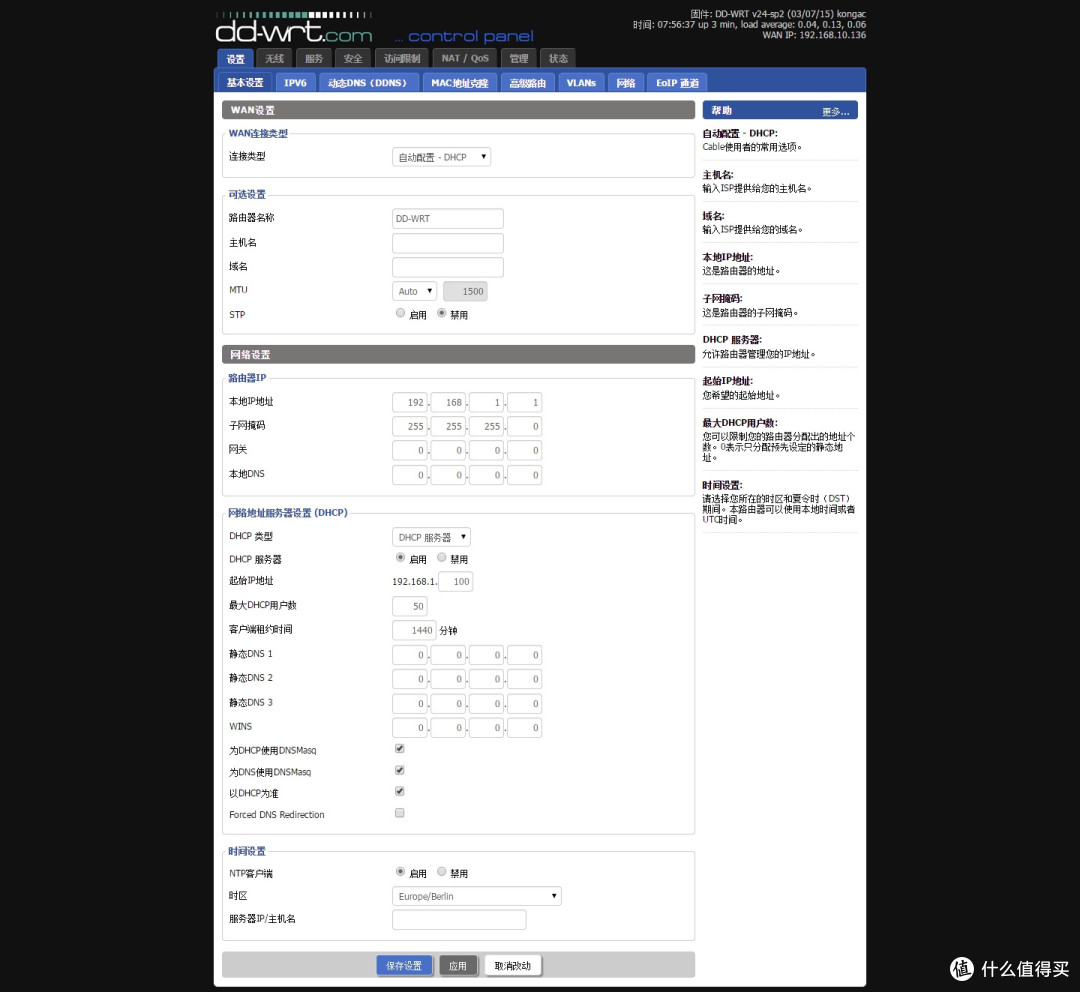Toggle the 以DHCP为准 checkbox
Image resolution: width=1080 pixels, height=992 pixels.
click(399, 792)
